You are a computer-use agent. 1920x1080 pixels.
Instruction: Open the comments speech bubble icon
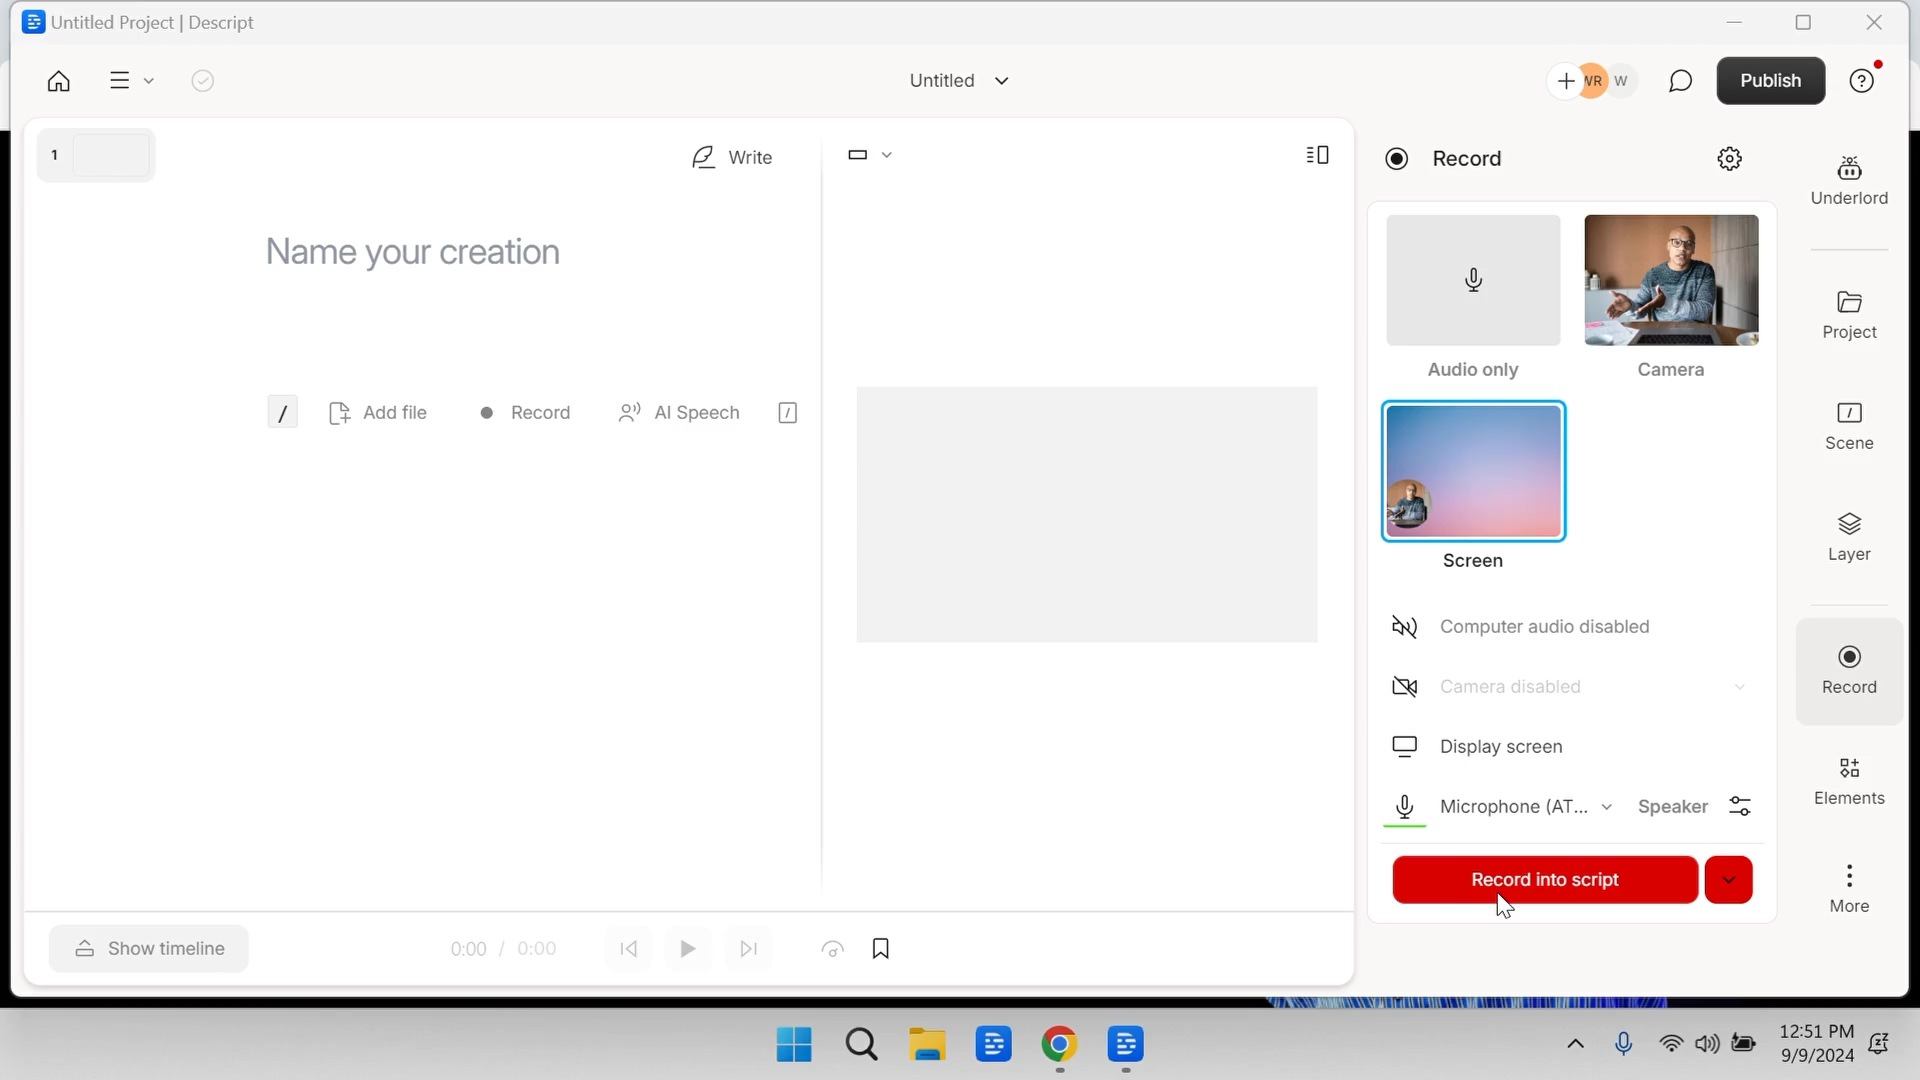1680,81
